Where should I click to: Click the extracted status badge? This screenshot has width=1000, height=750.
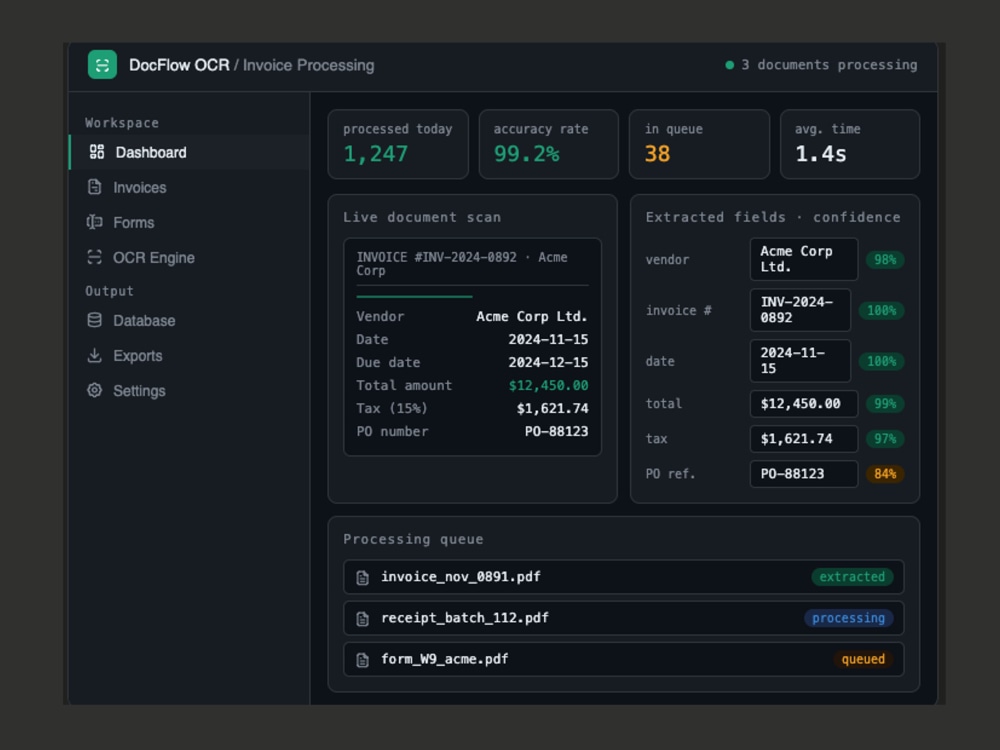(852, 577)
